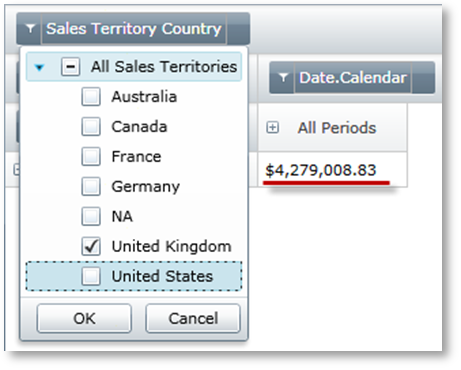Image resolution: width=461 pixels, height=370 pixels.
Task: Cancel the filter dialog
Action: (x=193, y=318)
